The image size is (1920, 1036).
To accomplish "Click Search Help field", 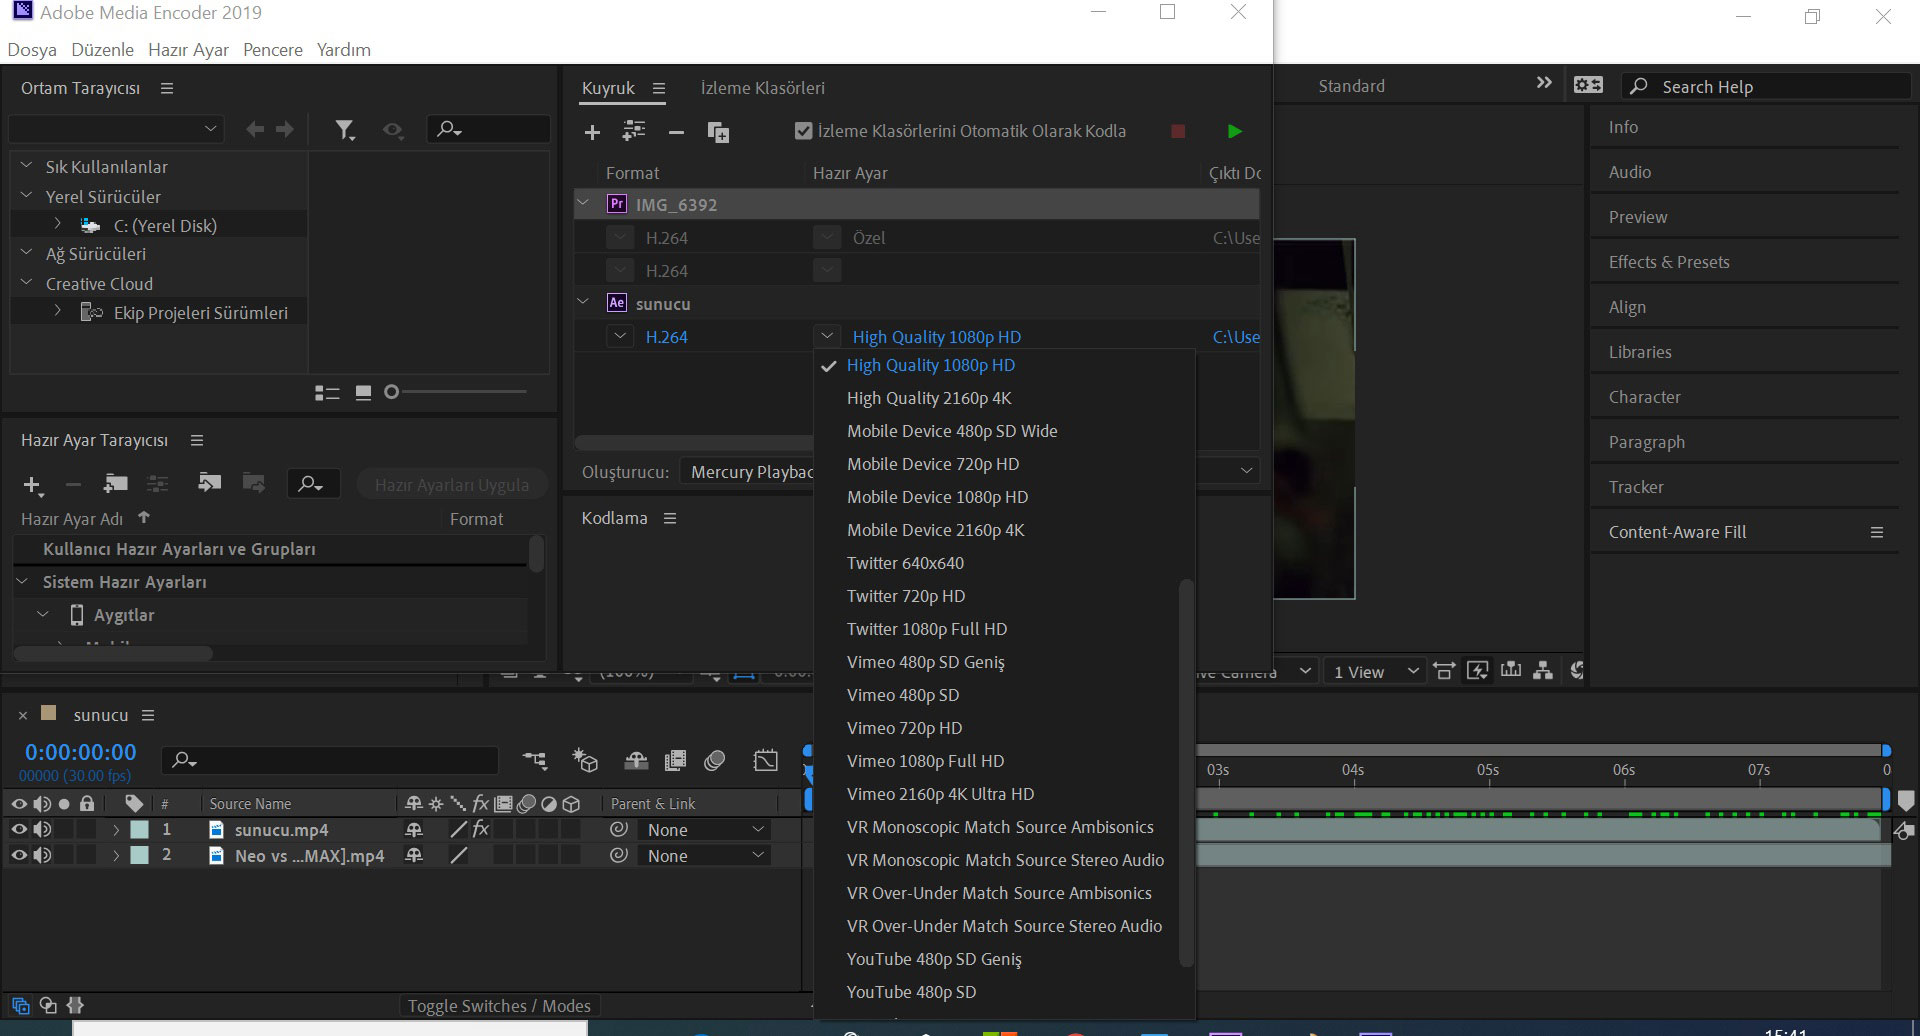I will 1766,87.
